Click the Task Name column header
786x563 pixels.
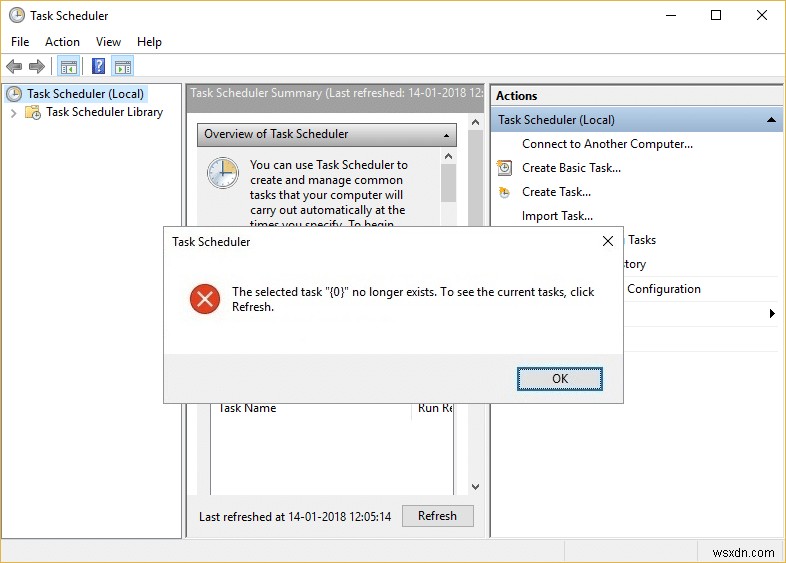point(248,408)
